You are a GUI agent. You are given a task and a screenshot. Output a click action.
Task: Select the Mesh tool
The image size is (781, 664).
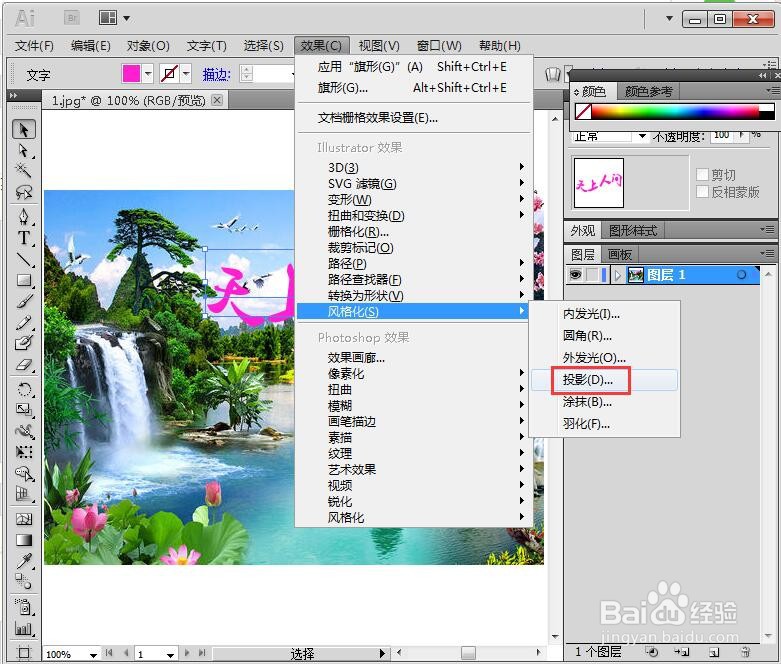coord(23,519)
